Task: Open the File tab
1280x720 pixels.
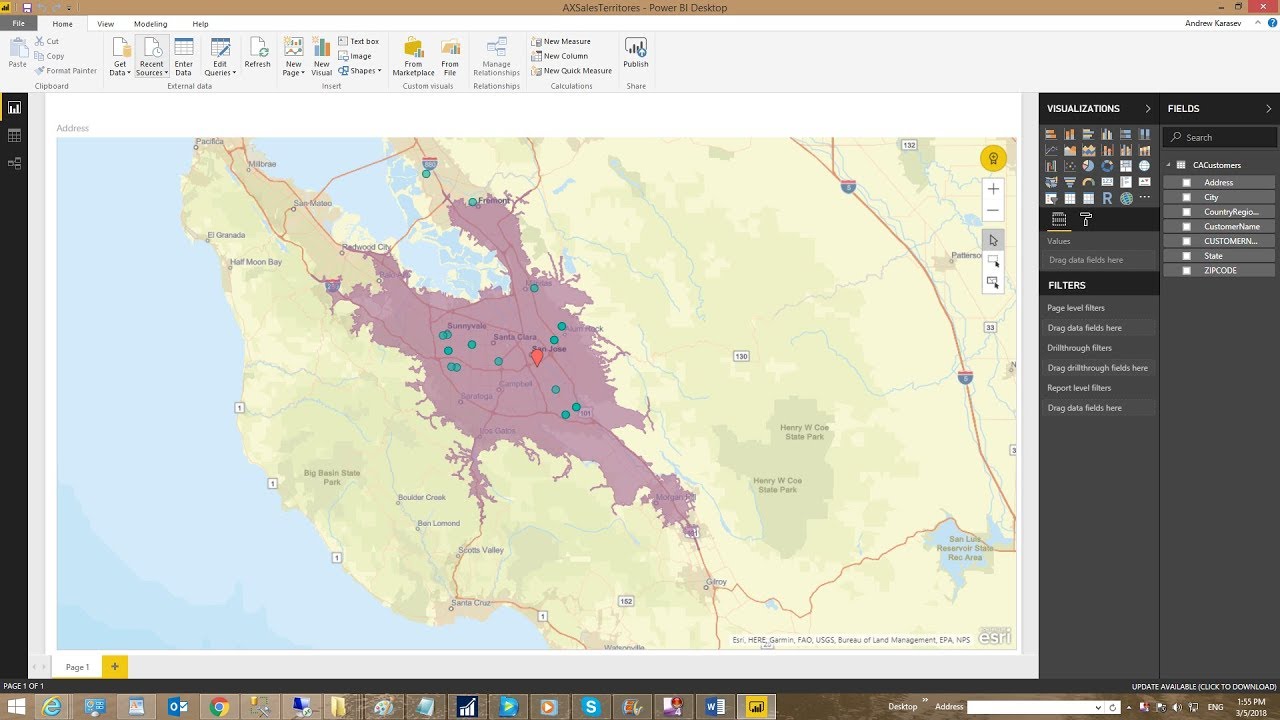Action: [x=19, y=23]
